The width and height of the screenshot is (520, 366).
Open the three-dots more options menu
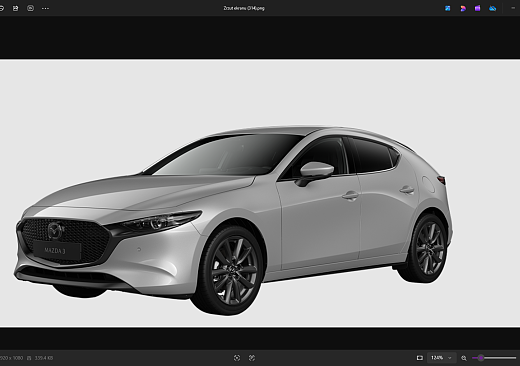(45, 9)
